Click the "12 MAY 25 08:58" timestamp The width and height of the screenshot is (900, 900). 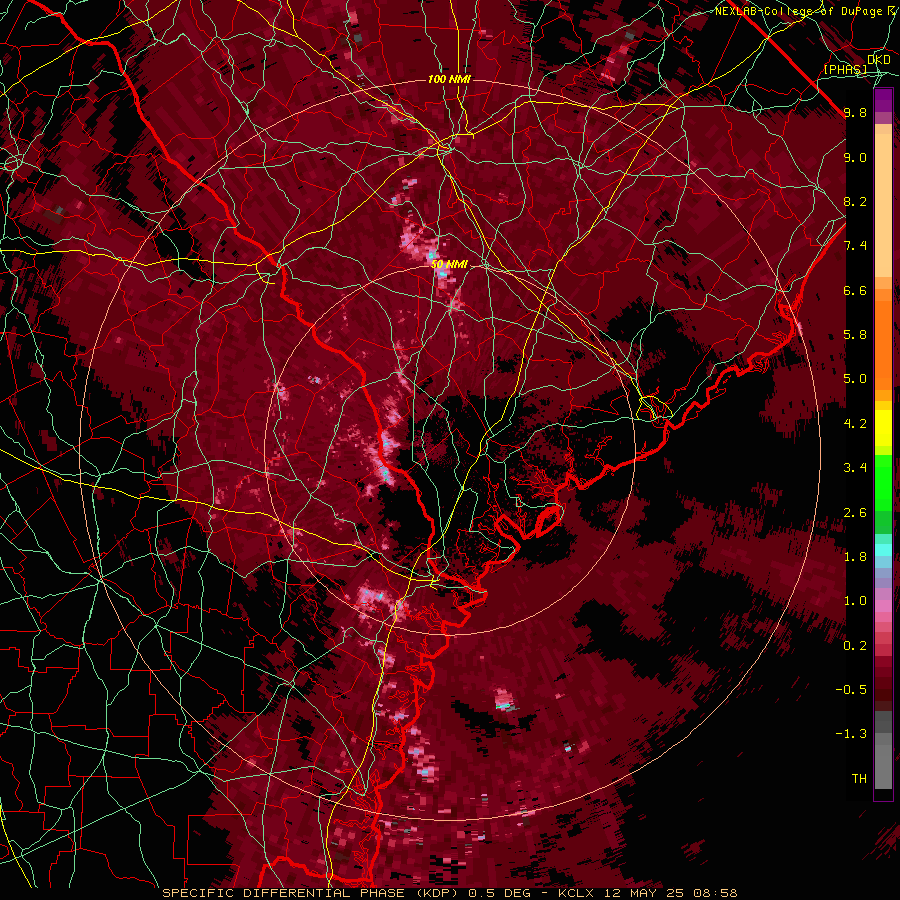pyautogui.click(x=670, y=893)
